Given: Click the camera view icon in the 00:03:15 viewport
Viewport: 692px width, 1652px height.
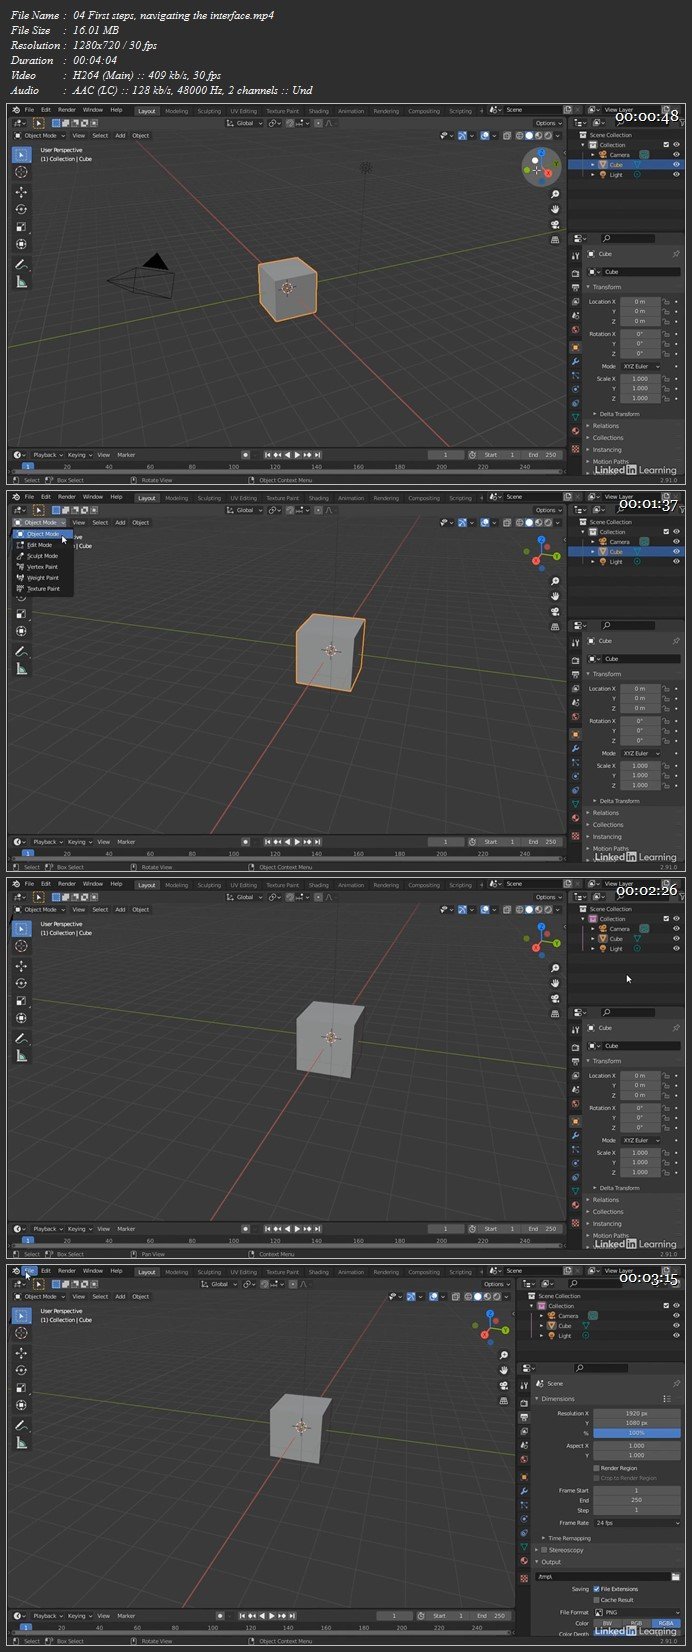Looking at the screenshot, I should tap(503, 1385).
